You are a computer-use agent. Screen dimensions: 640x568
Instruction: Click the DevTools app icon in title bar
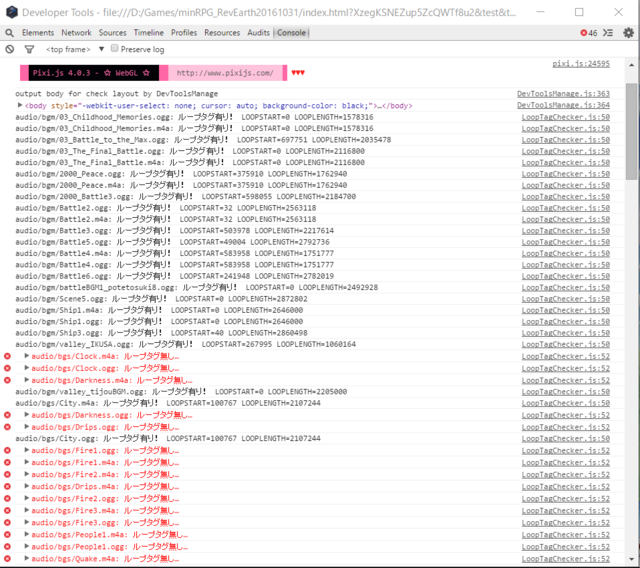(12, 12)
